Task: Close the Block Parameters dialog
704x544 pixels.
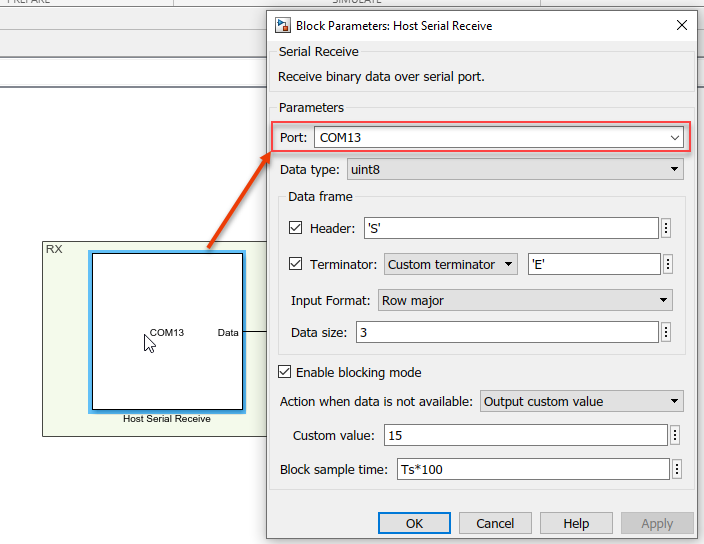Action: click(682, 25)
